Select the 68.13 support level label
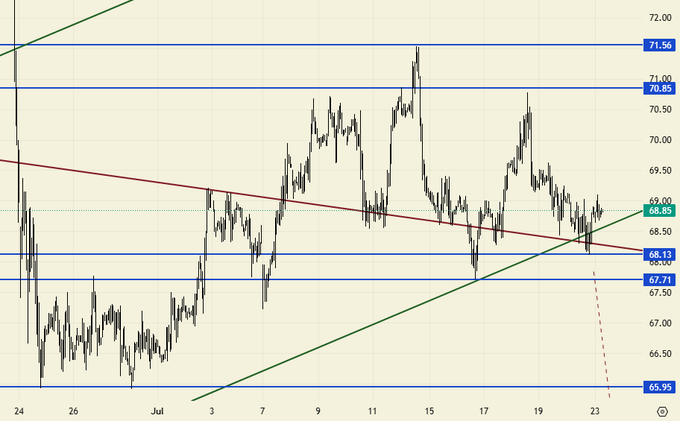Viewport: 680px width, 421px height. tap(659, 254)
